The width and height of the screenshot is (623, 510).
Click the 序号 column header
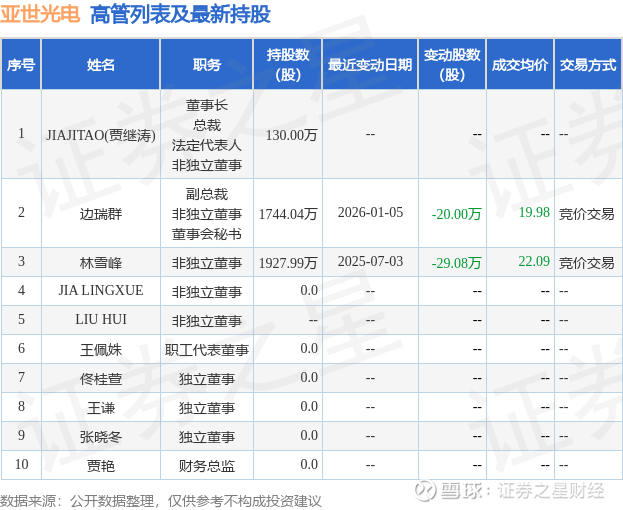point(21,65)
